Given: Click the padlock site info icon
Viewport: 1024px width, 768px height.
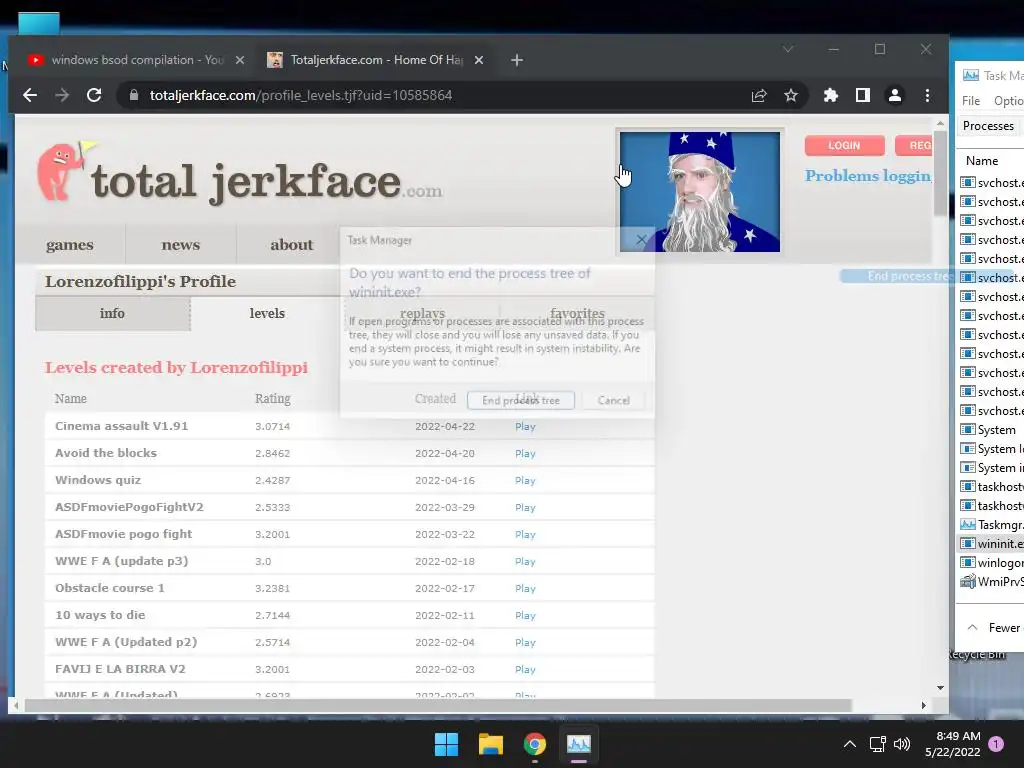Looking at the screenshot, I should point(134,95).
